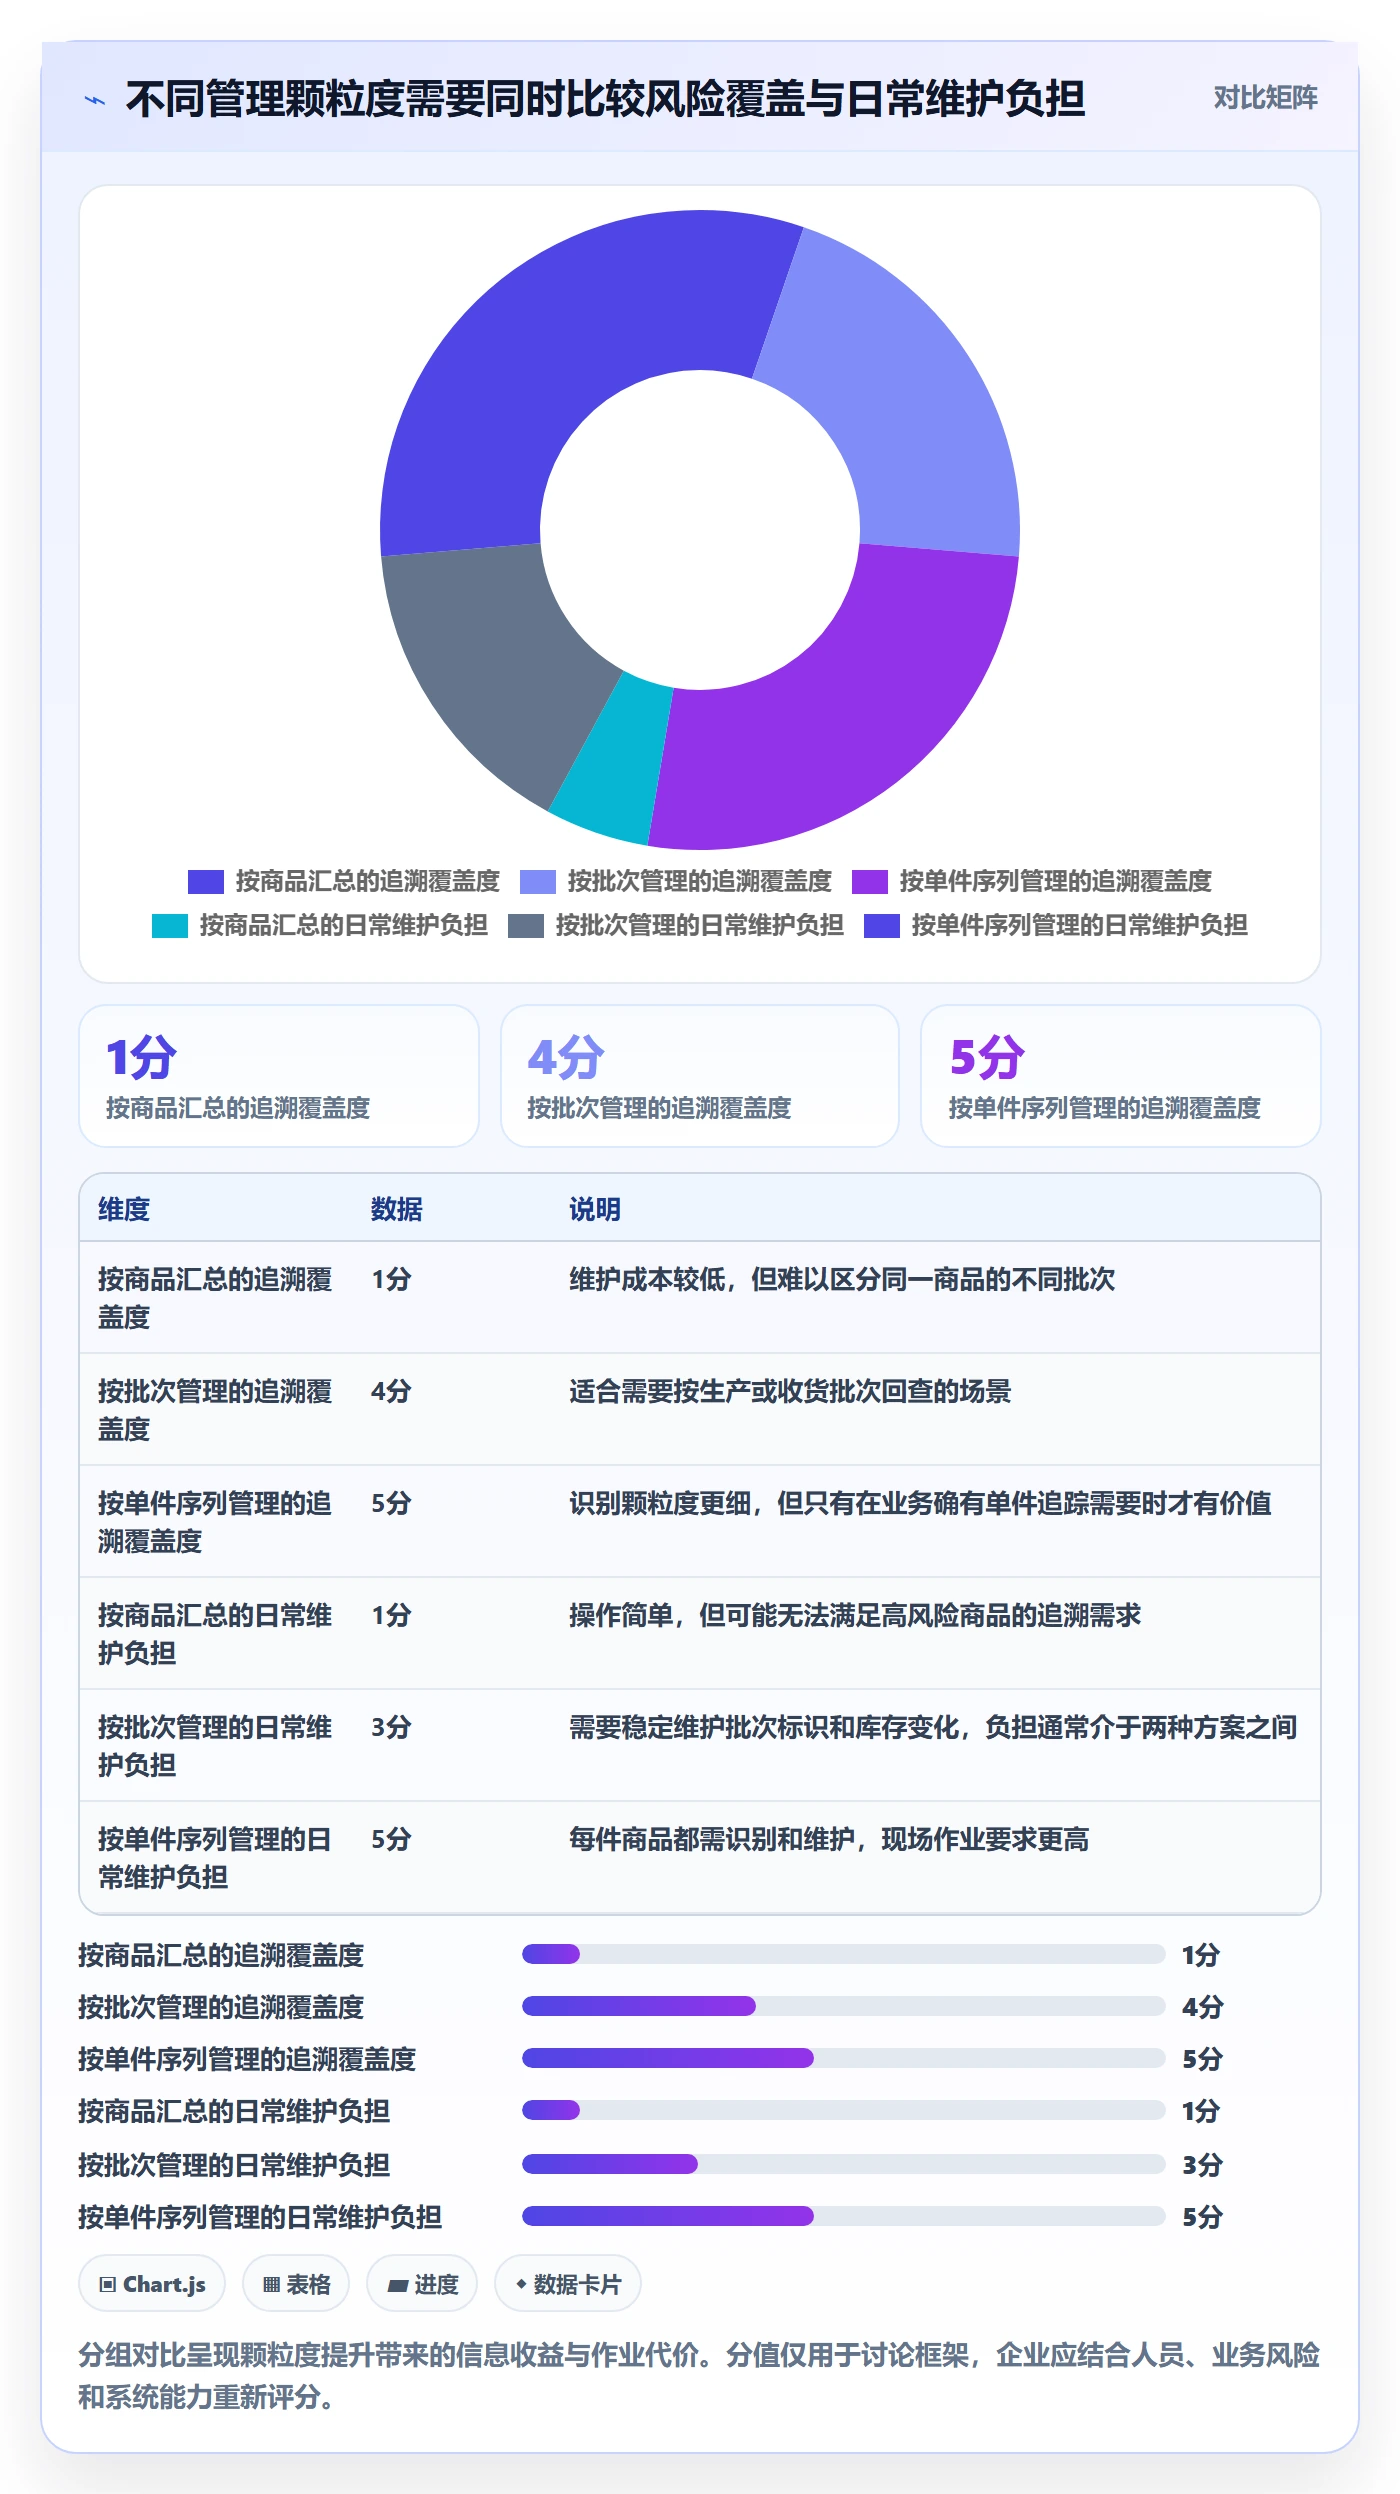
Task: Click progress bar for 按商品汇总的日常维护负担
Action: [844, 2110]
